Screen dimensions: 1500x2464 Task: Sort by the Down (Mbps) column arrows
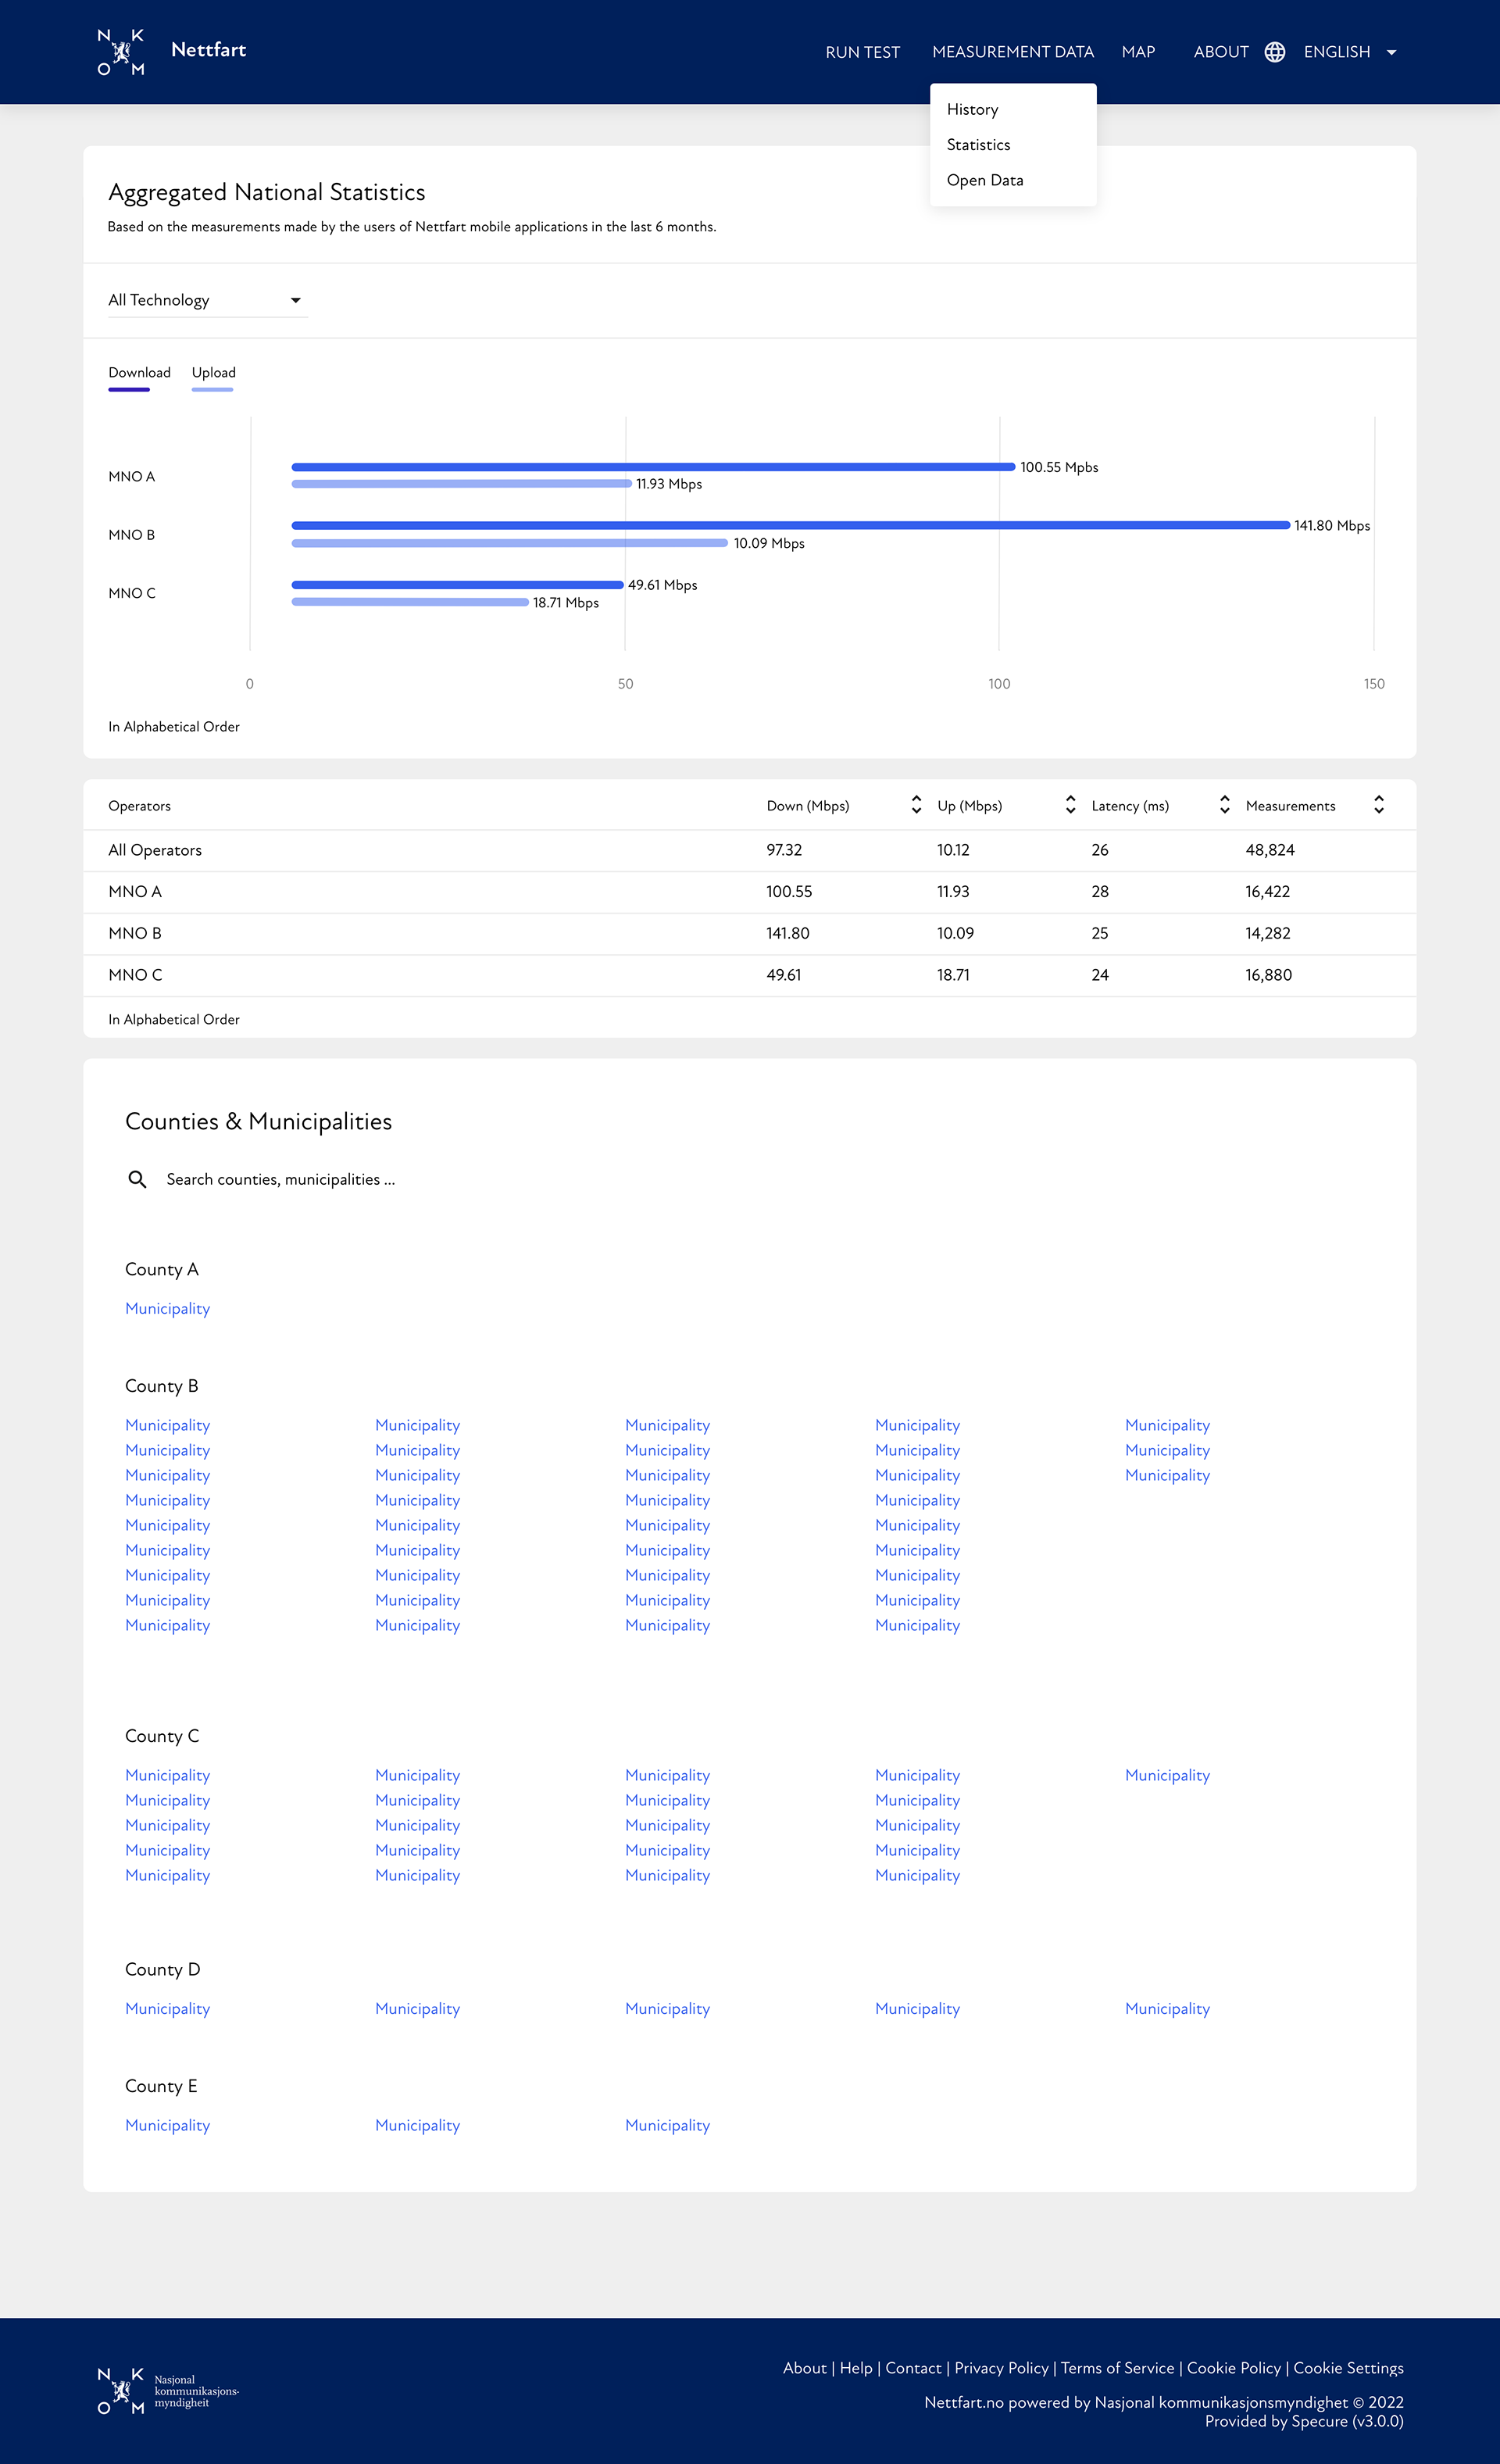click(916, 805)
